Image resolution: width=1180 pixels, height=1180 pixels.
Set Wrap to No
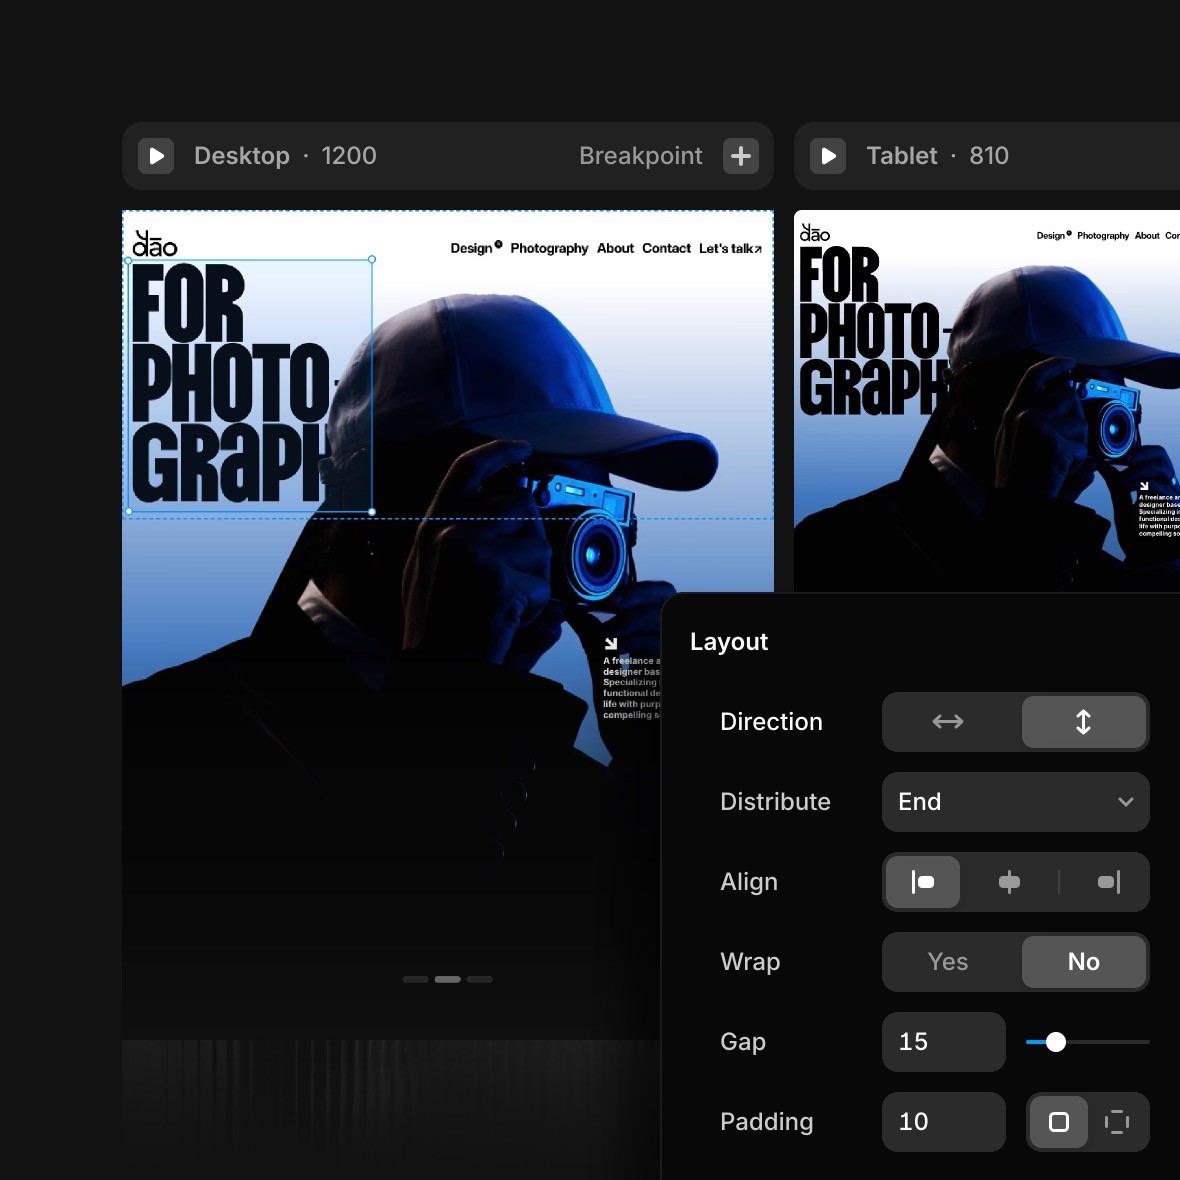tap(1083, 962)
